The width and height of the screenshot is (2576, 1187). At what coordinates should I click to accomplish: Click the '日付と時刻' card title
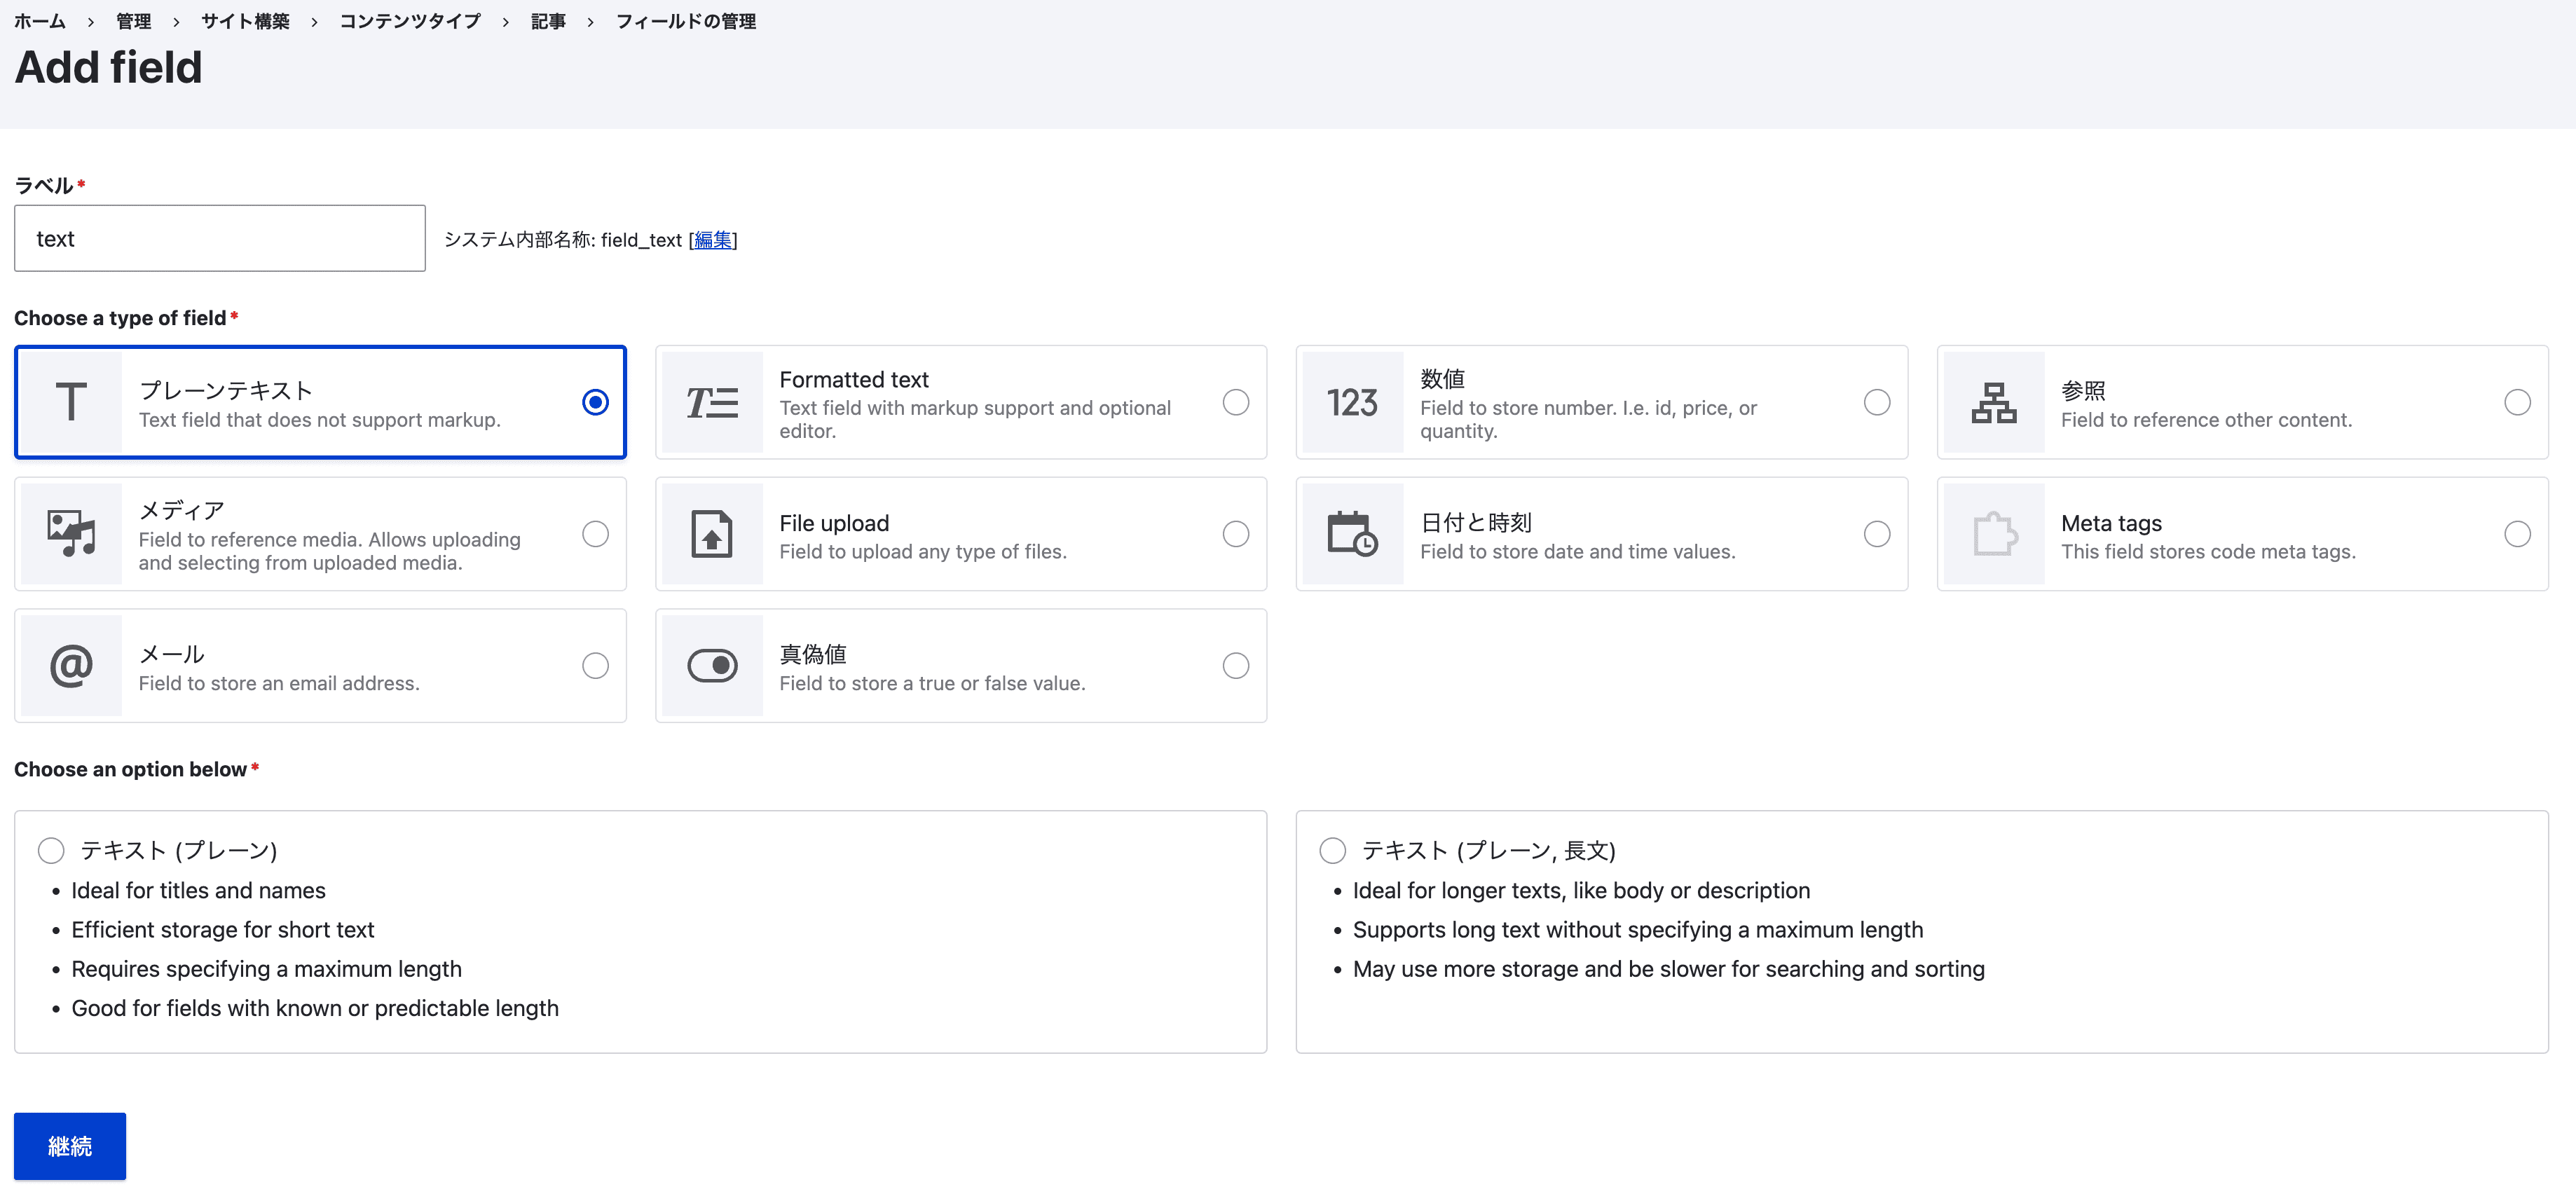1476,523
